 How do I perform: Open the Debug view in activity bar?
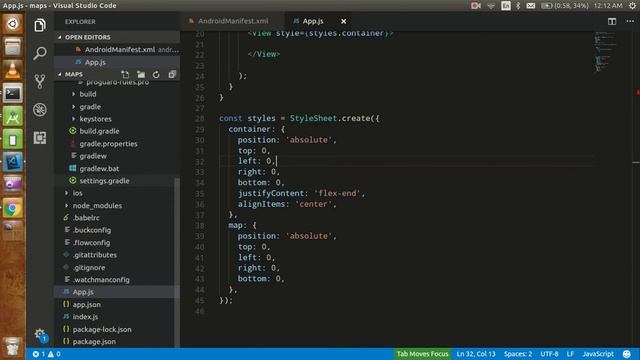40,109
